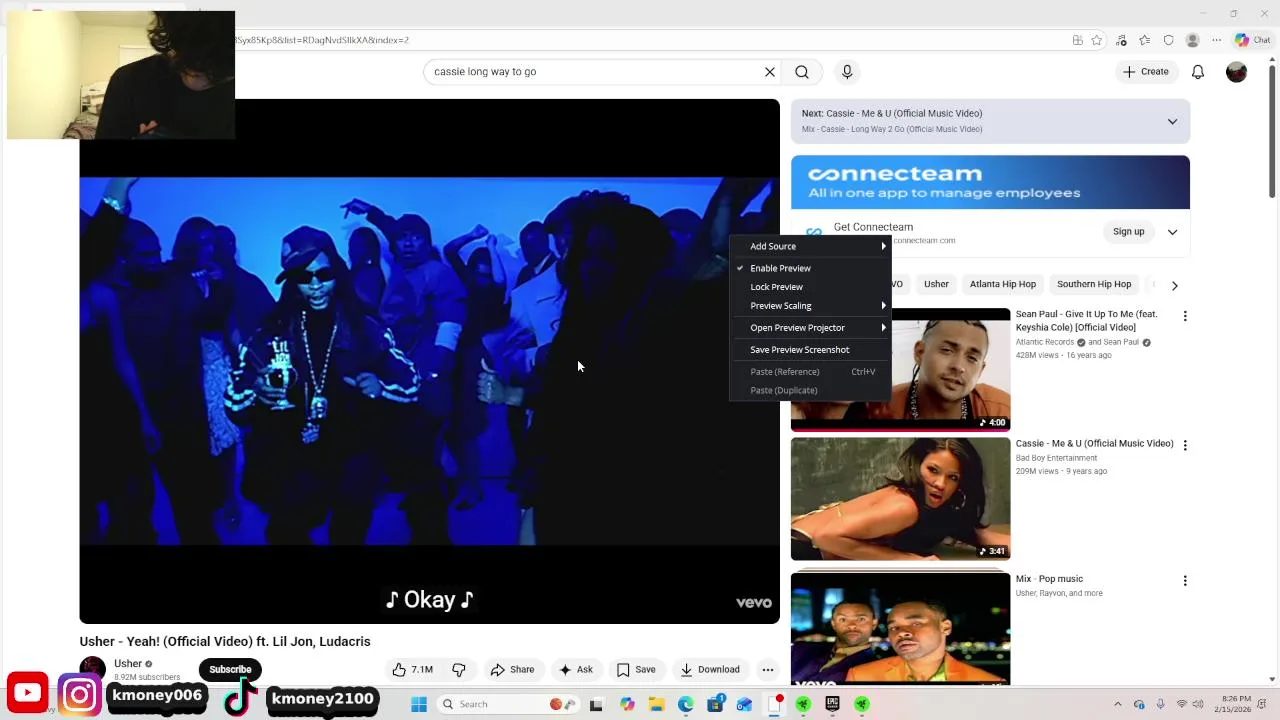Image resolution: width=1280 pixels, height=720 pixels.
Task: Toggle Lock Preview in context menu
Action: click(x=810, y=287)
